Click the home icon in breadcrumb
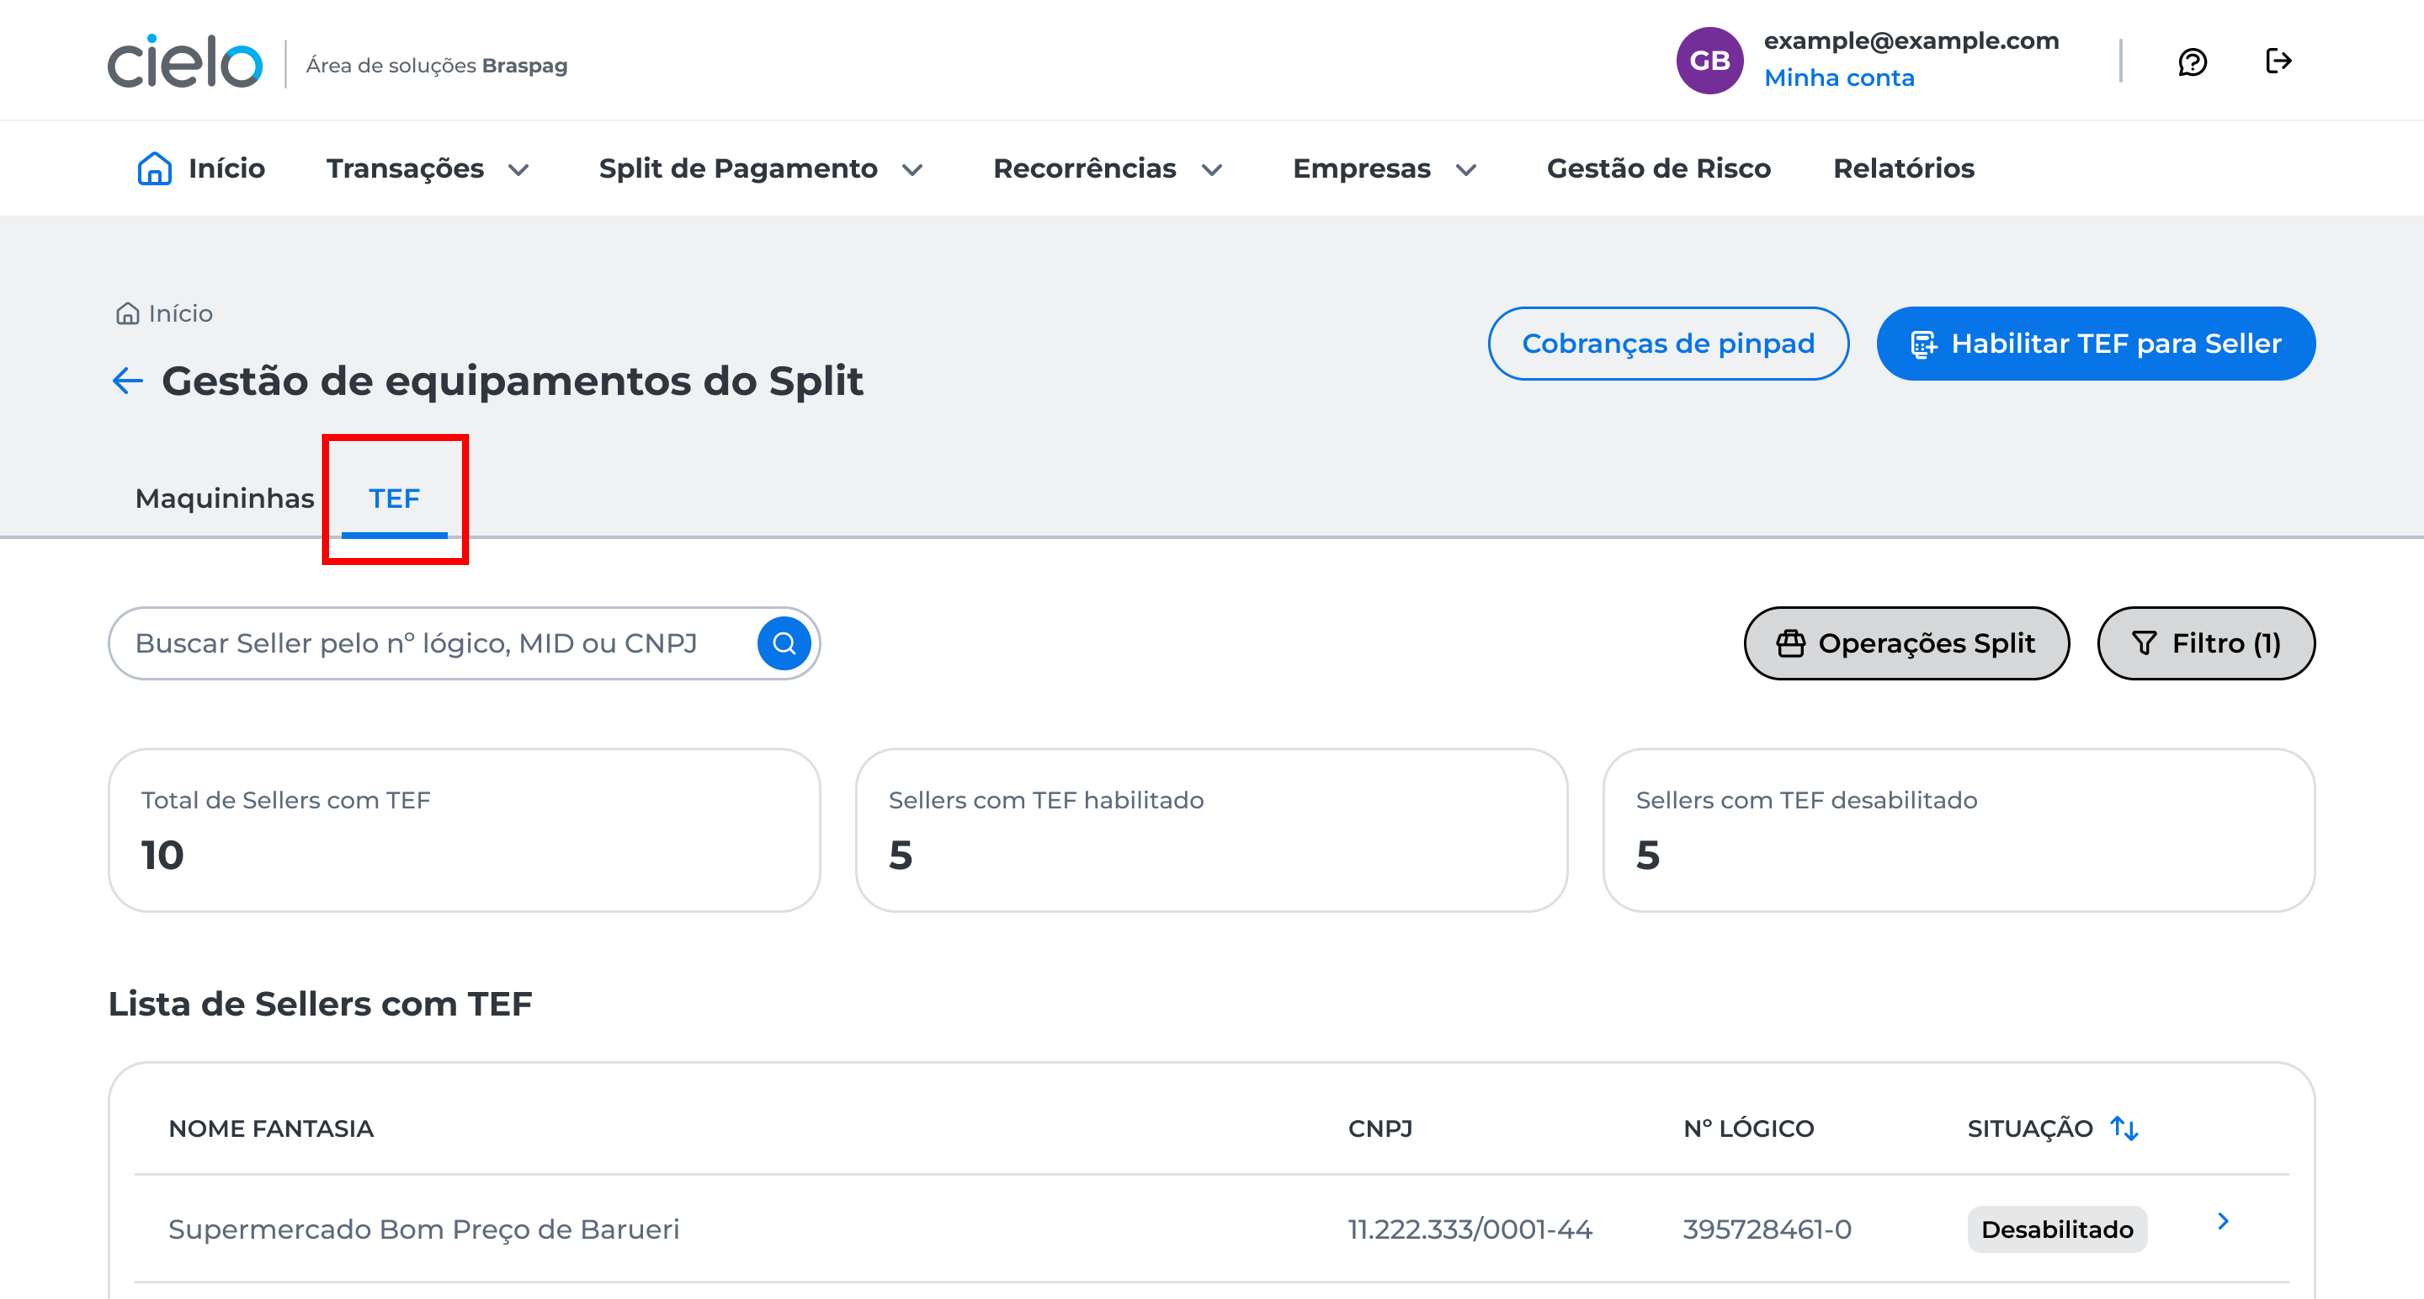The height and width of the screenshot is (1299, 2424). click(127, 314)
